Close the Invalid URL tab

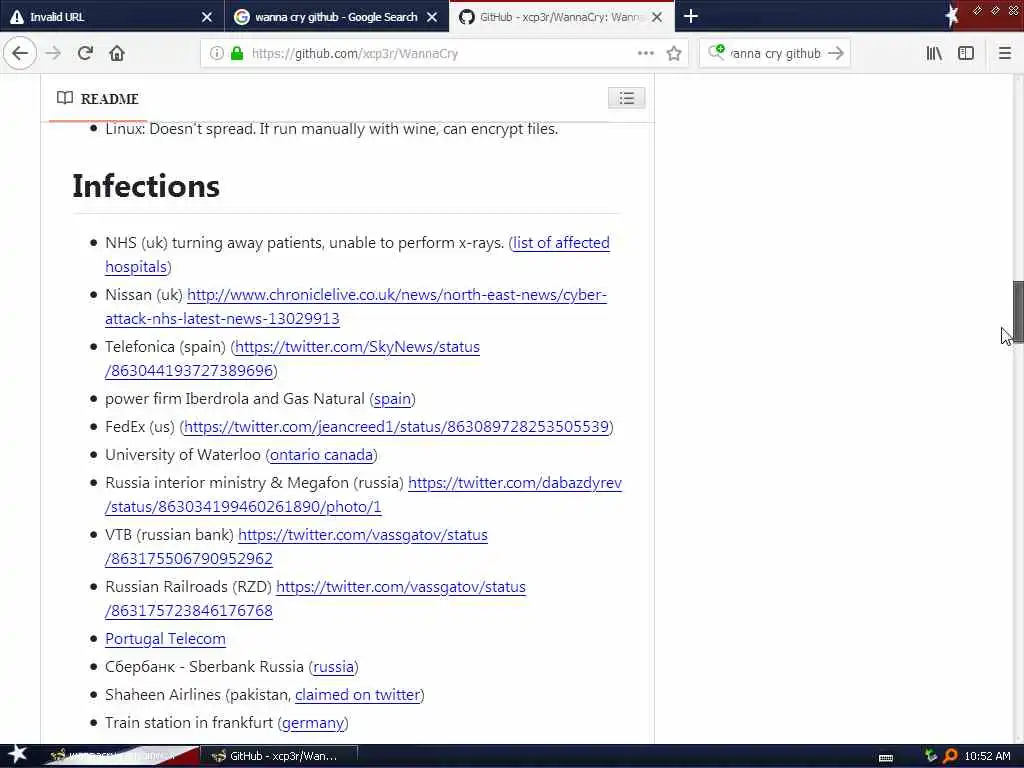(207, 17)
